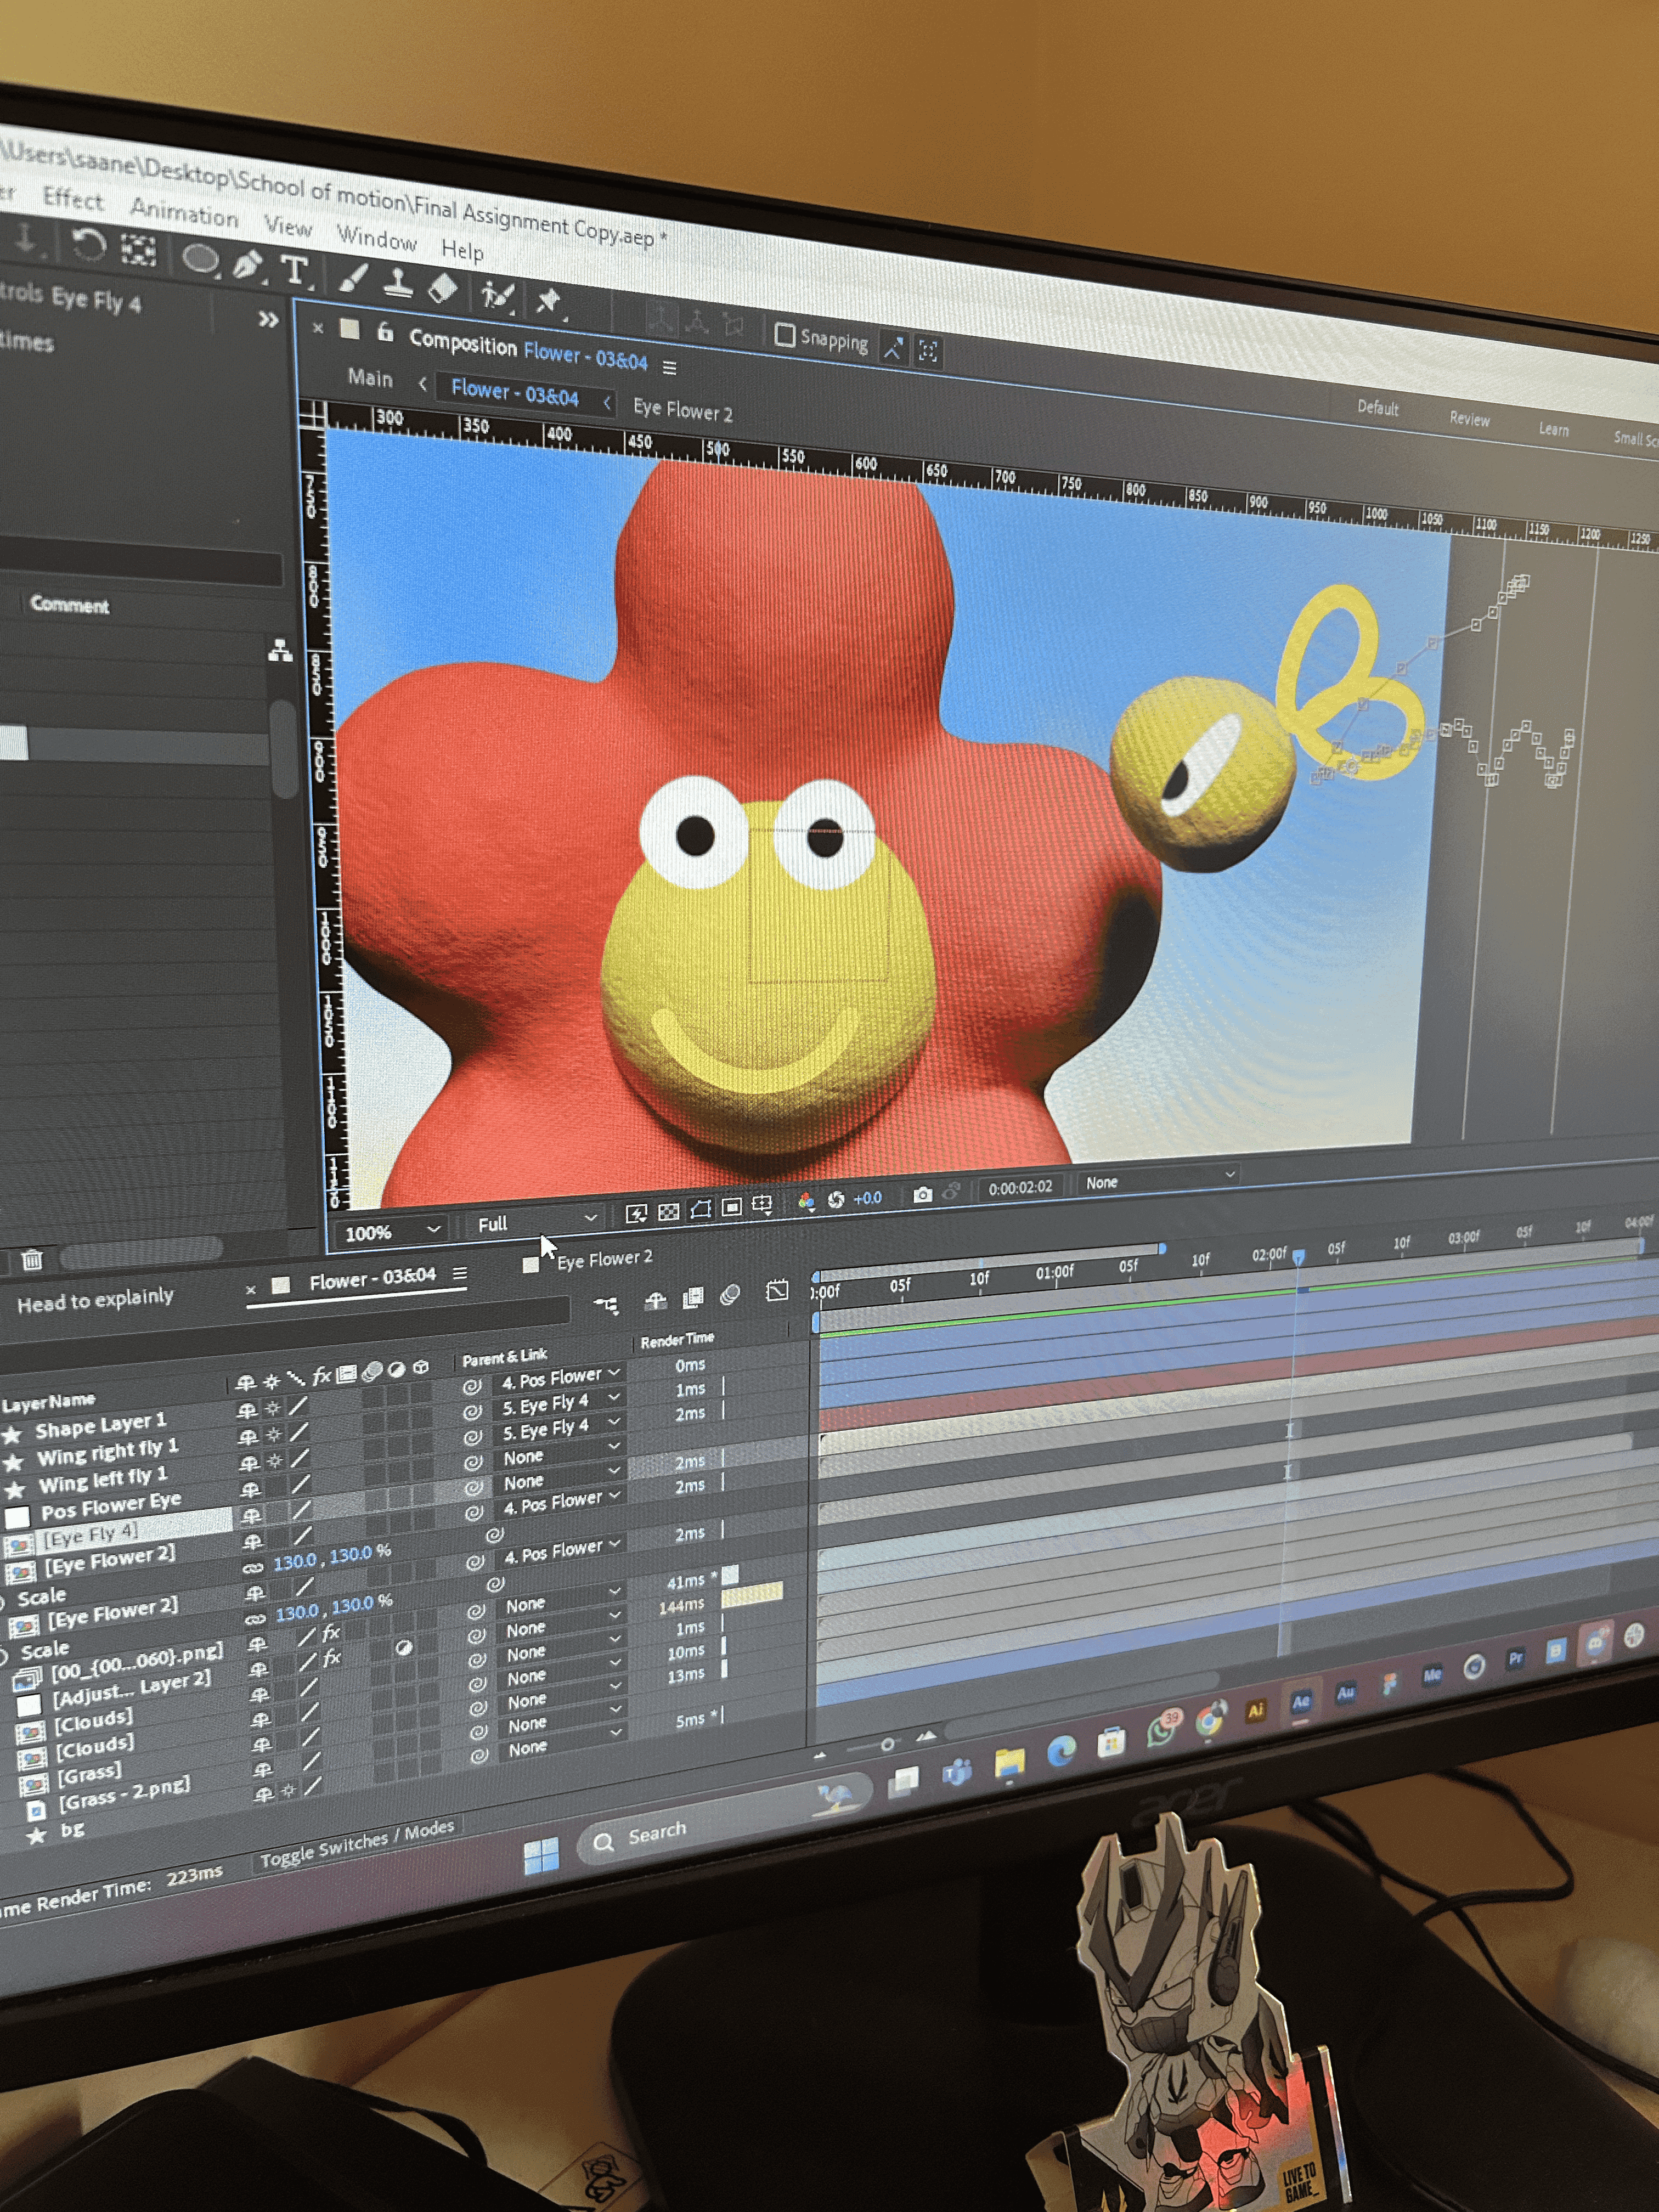Click the Fast Previews icon below the viewer

(636, 1214)
